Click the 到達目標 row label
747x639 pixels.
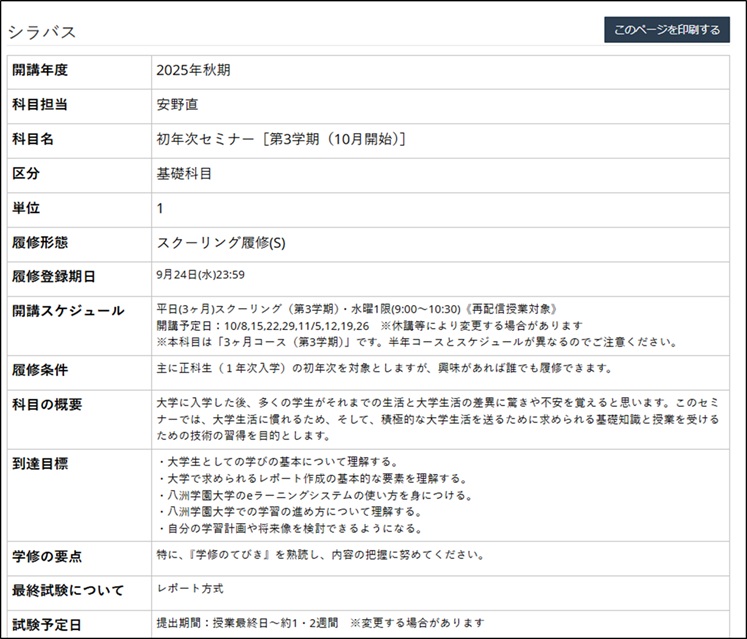[x=40, y=464]
